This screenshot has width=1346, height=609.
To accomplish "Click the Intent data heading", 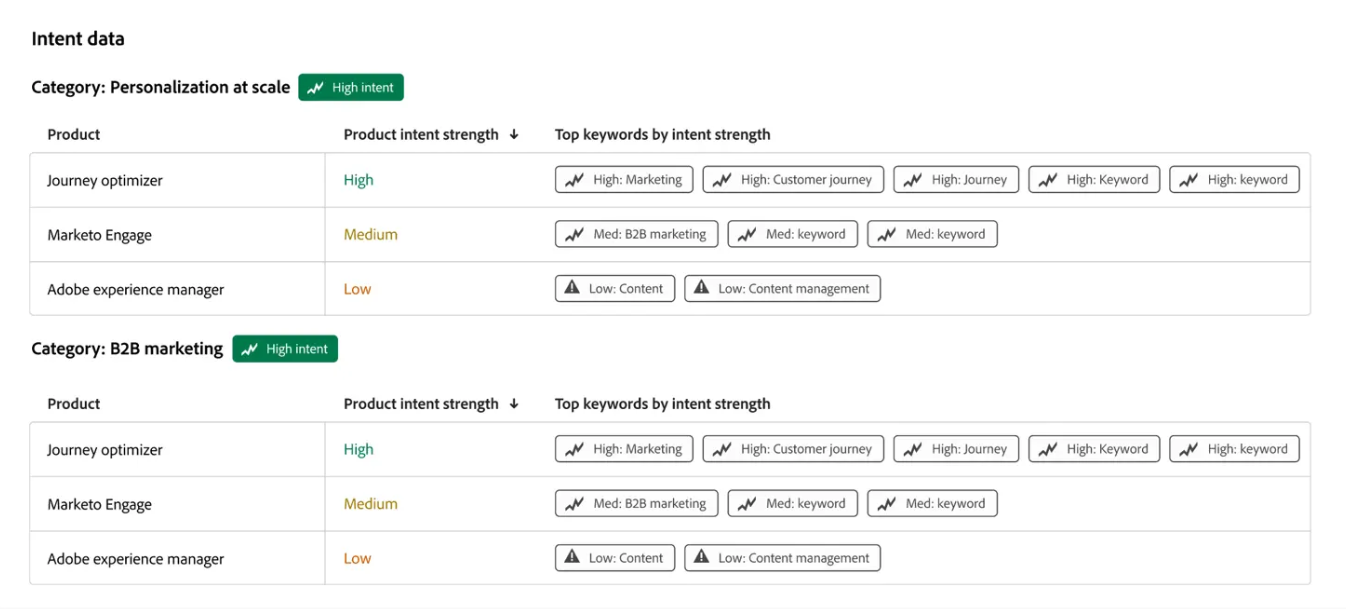I will click(78, 39).
